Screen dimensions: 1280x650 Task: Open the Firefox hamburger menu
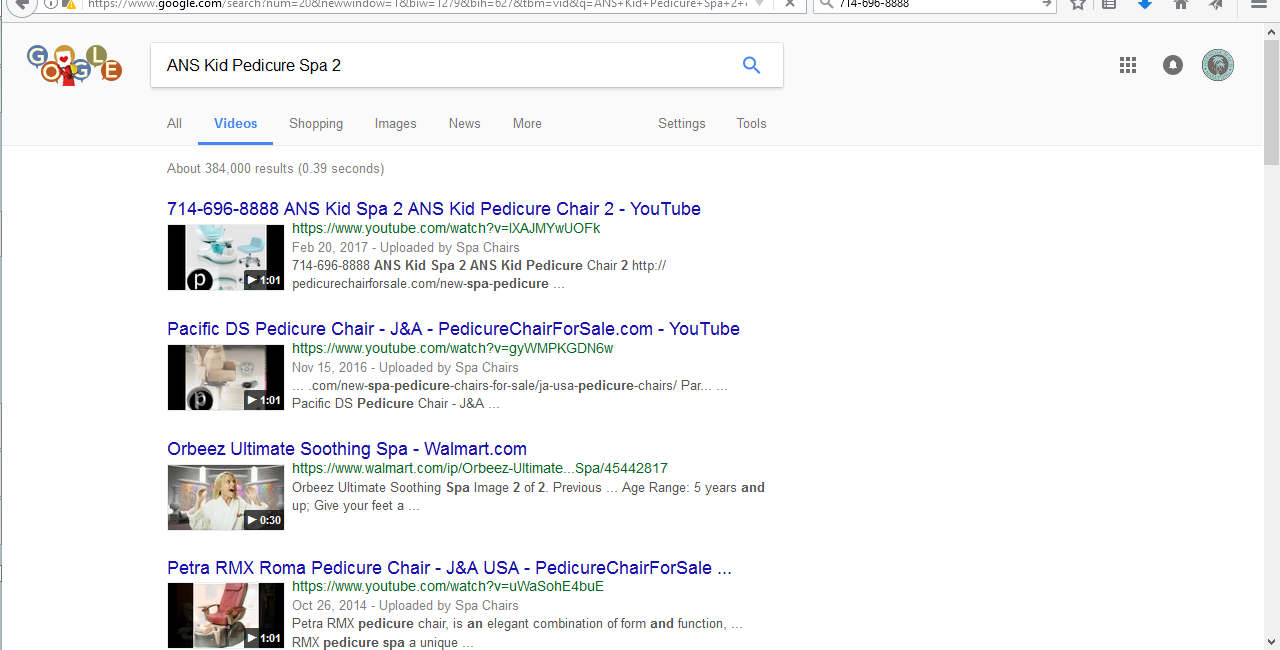click(1259, 5)
